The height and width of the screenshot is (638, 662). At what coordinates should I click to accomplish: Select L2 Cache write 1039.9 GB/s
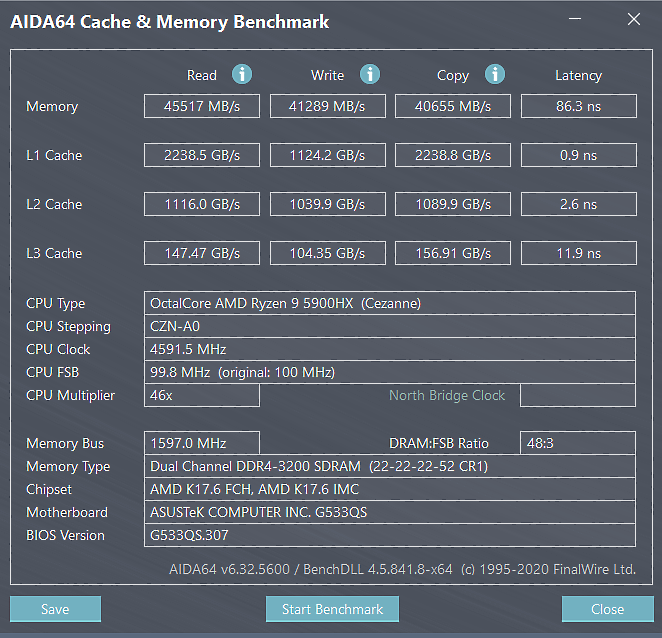pos(328,204)
